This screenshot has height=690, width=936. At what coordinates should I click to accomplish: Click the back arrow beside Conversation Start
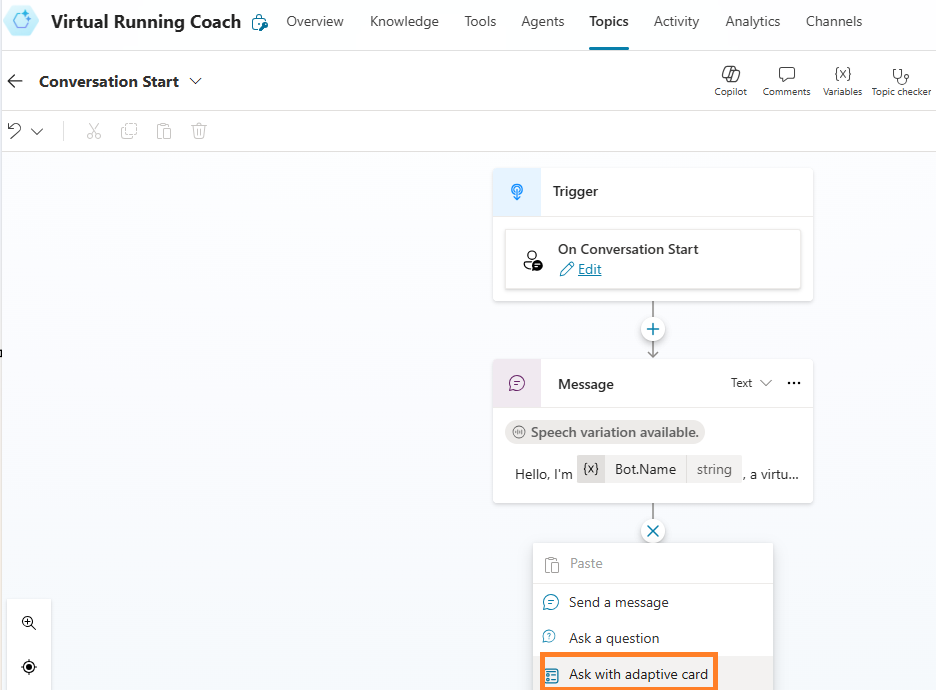15,82
